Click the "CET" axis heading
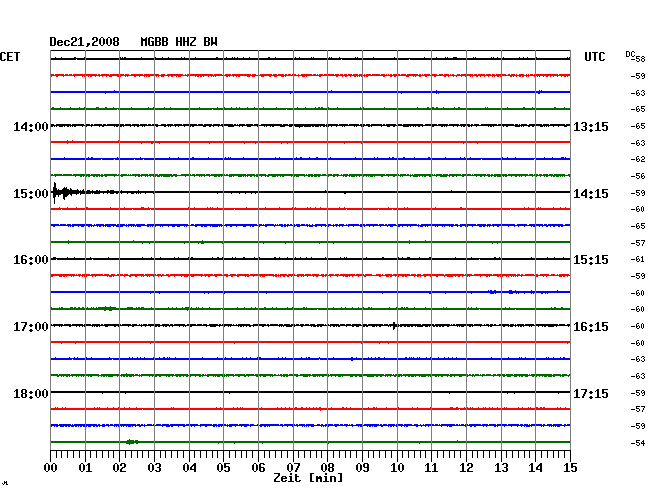This screenshot has height=494, width=650. [10, 57]
